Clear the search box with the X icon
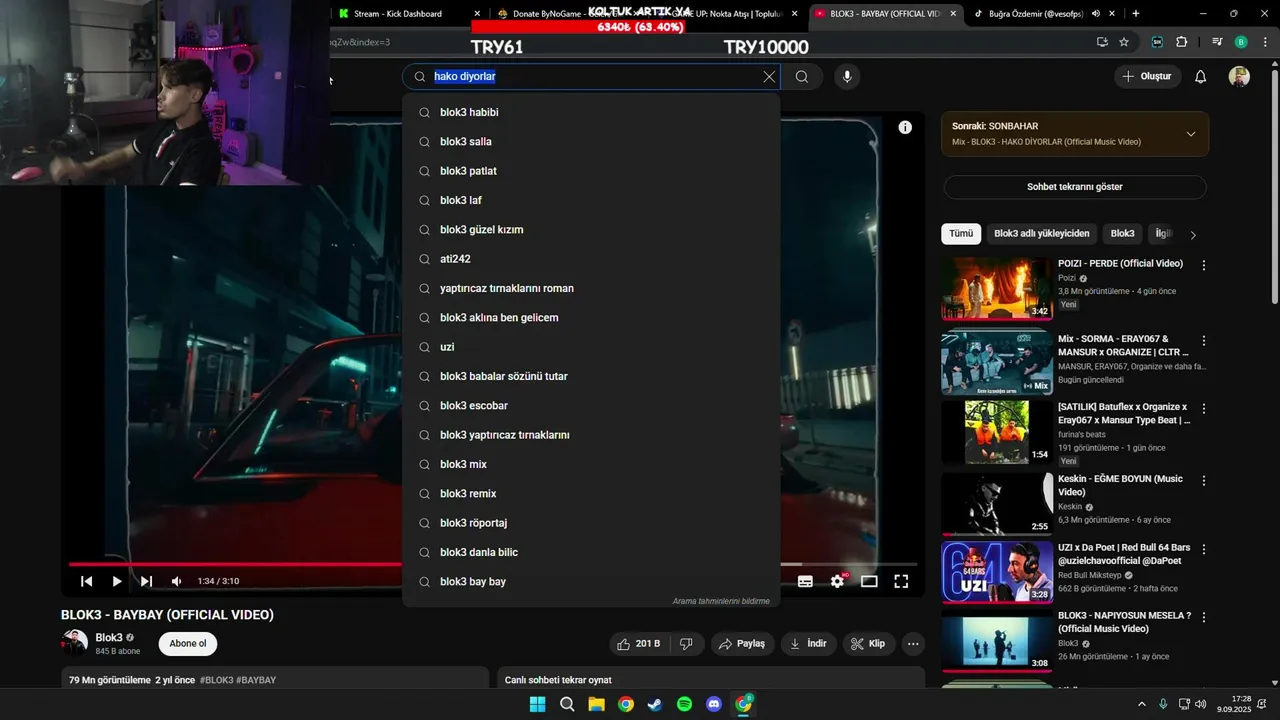1280x720 pixels. click(x=769, y=77)
